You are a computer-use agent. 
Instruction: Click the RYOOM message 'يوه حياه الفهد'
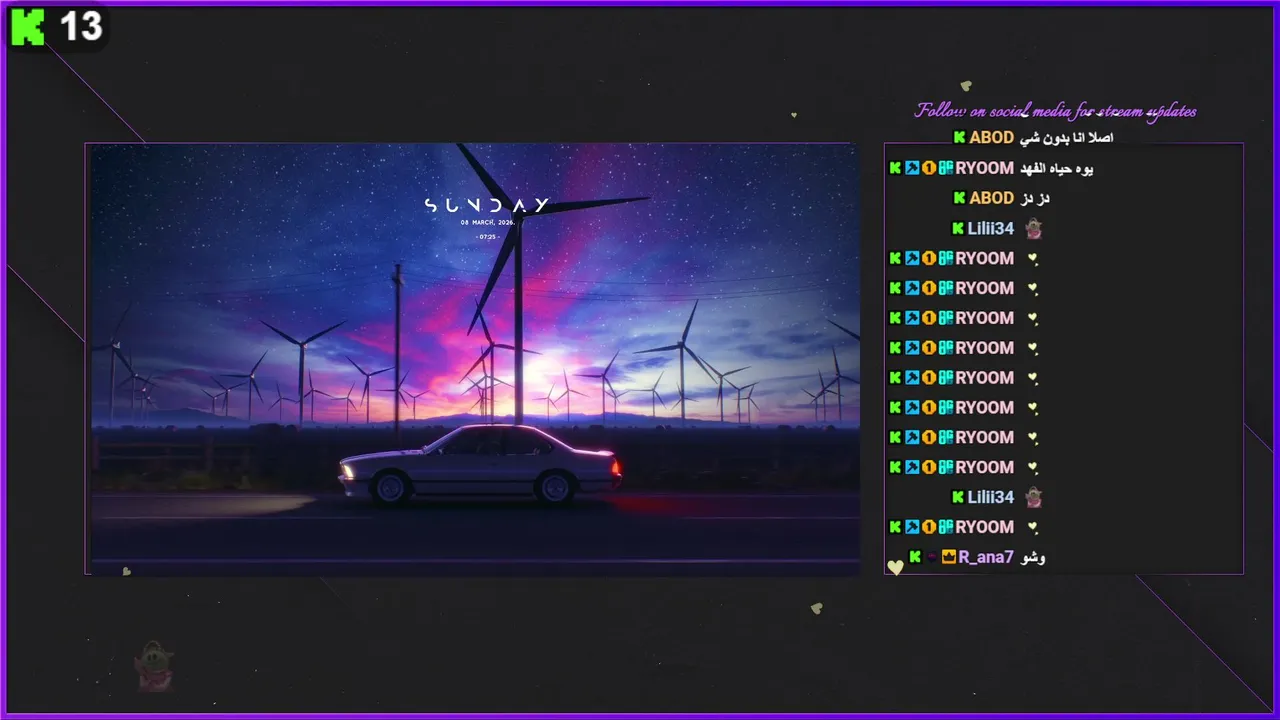coord(1056,168)
